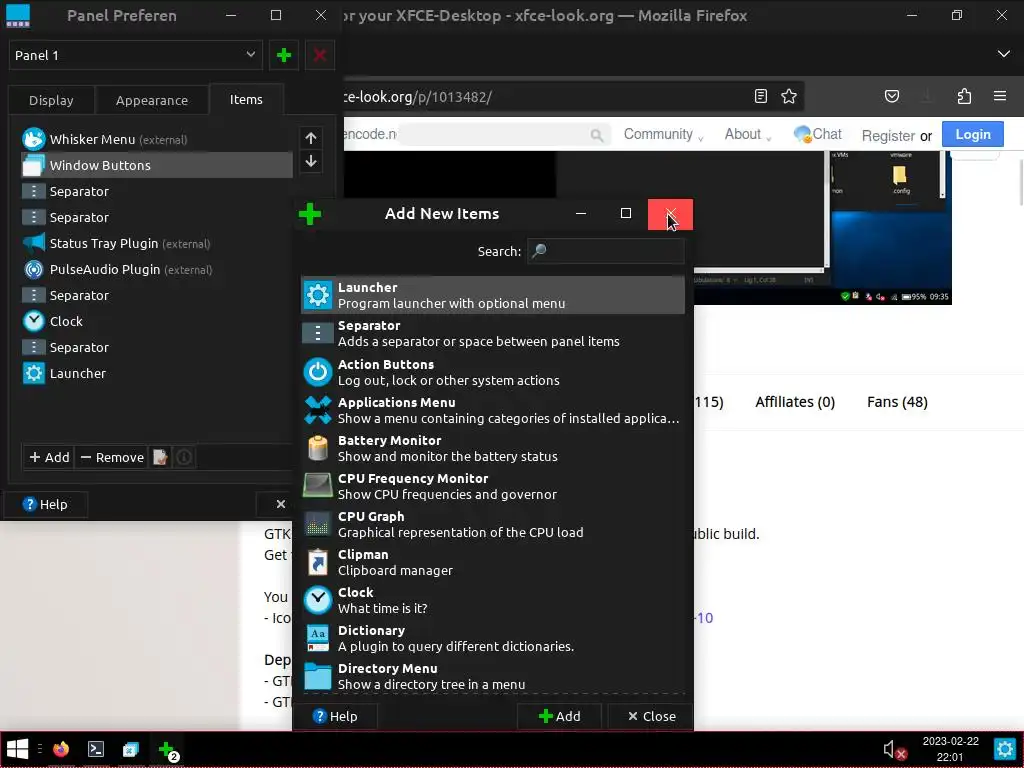The width and height of the screenshot is (1024, 768).
Task: Select the PulseAudio Plugin item
Action: coord(157,270)
